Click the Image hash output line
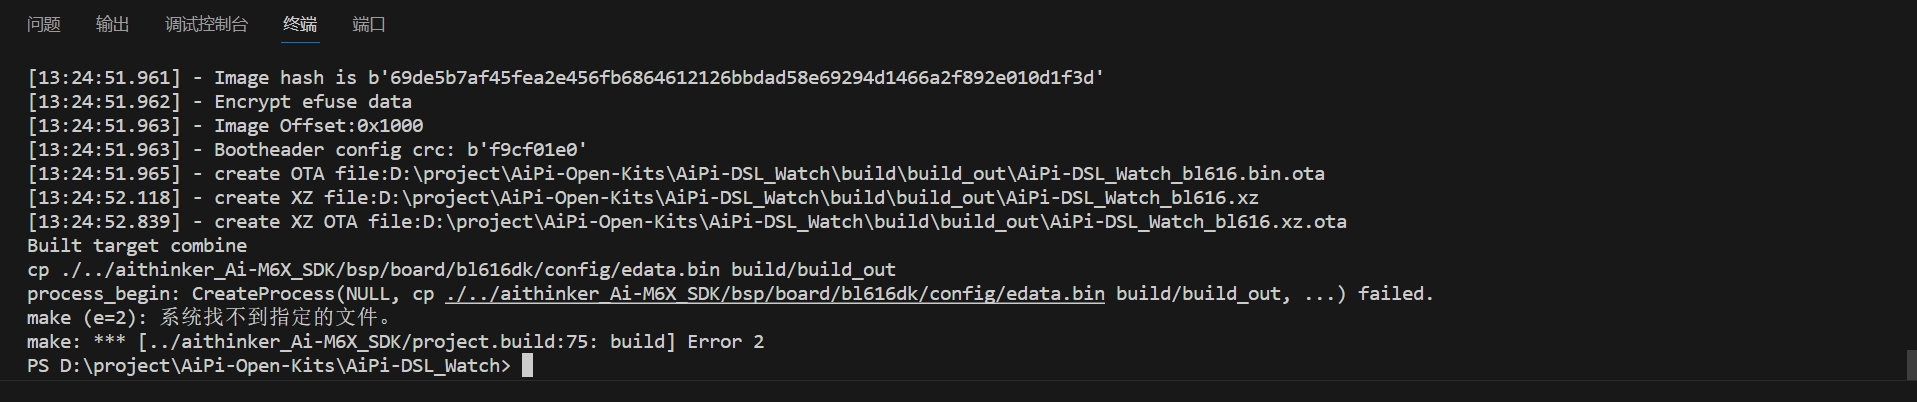This screenshot has height=402, width=1917. [566, 78]
